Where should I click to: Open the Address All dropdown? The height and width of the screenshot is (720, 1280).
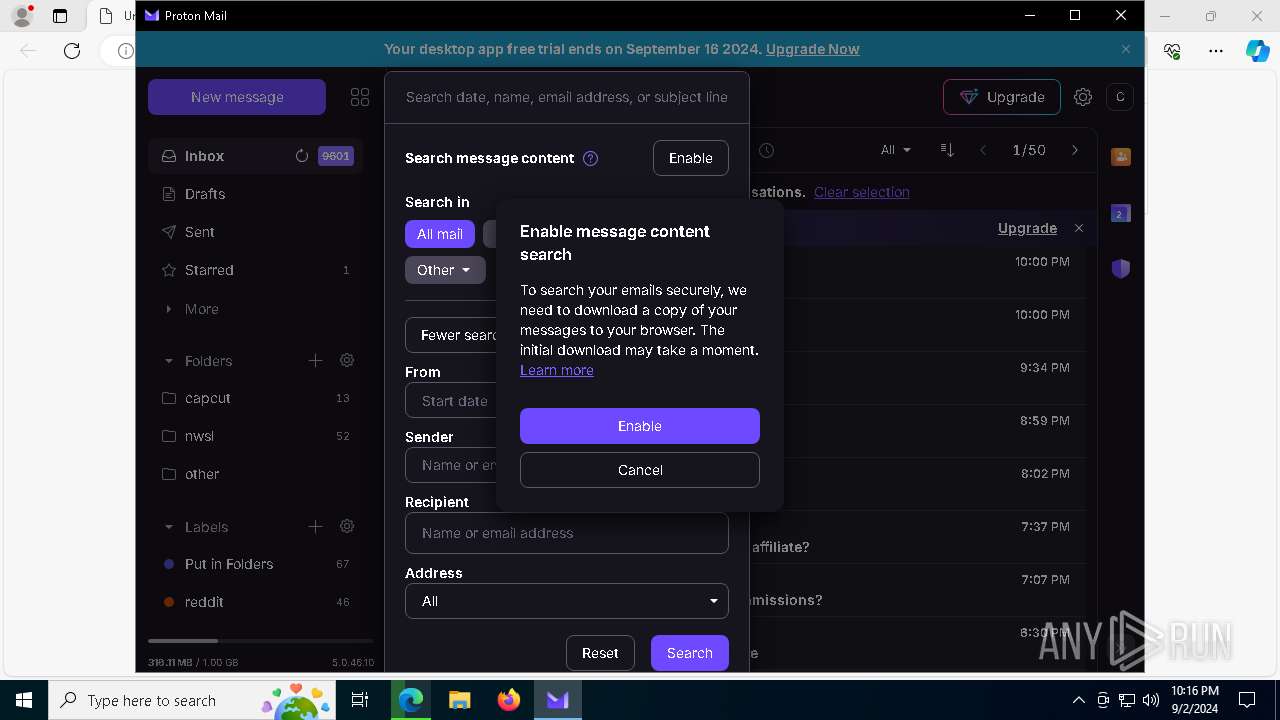click(x=567, y=601)
